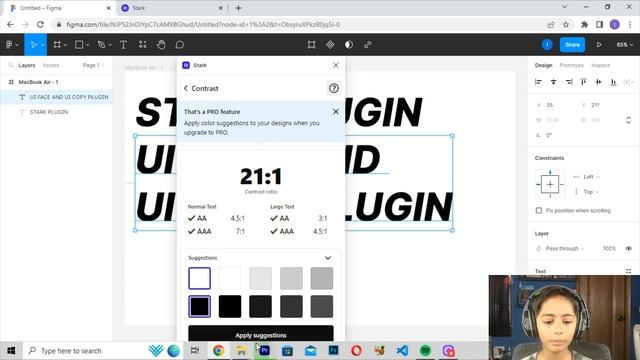Select the Frame tool
This screenshot has width=640, height=360.
coord(57,44)
